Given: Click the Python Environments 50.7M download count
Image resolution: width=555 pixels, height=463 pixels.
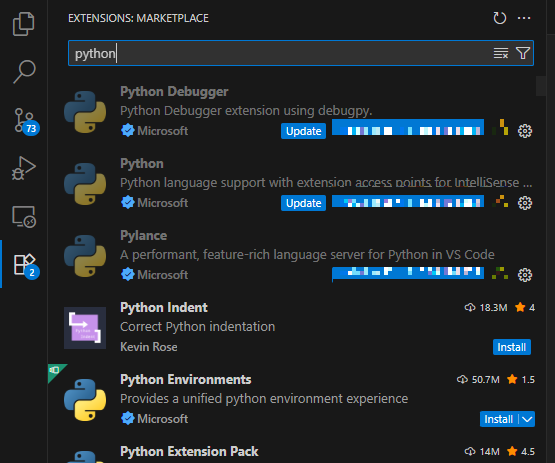Looking at the screenshot, I should tap(478, 379).
